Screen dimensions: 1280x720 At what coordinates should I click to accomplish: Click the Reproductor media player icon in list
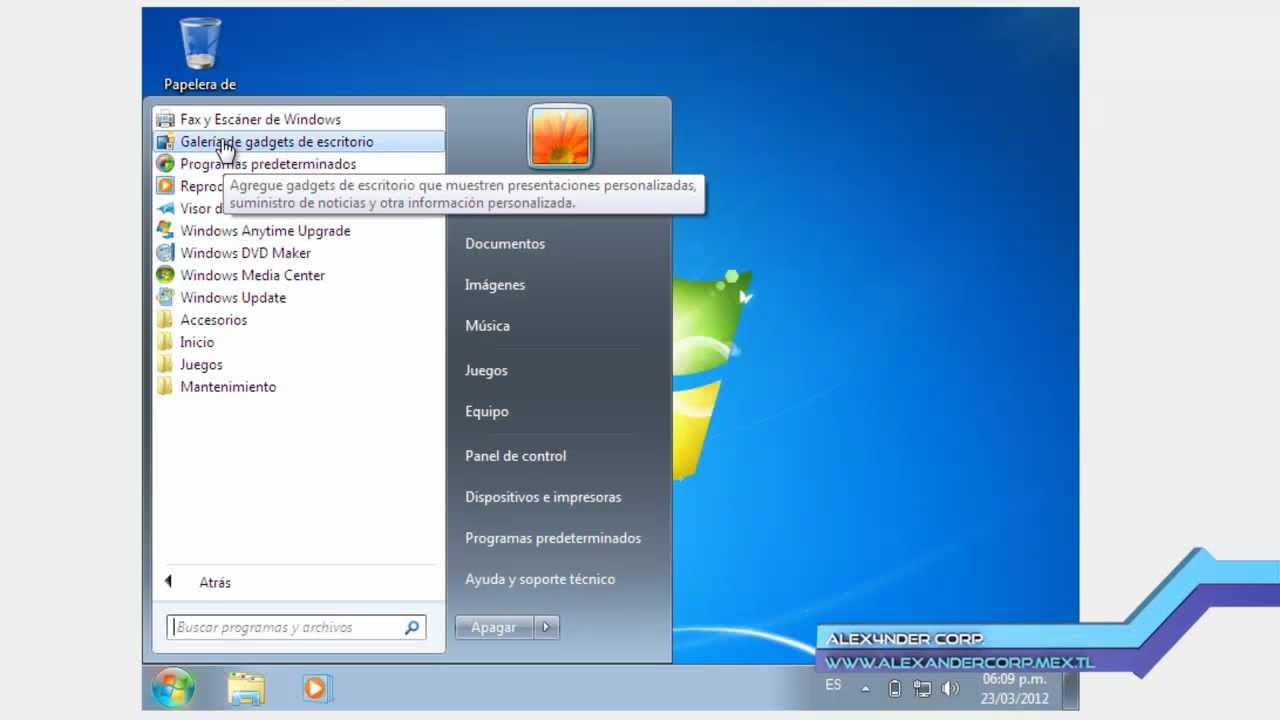tap(165, 186)
